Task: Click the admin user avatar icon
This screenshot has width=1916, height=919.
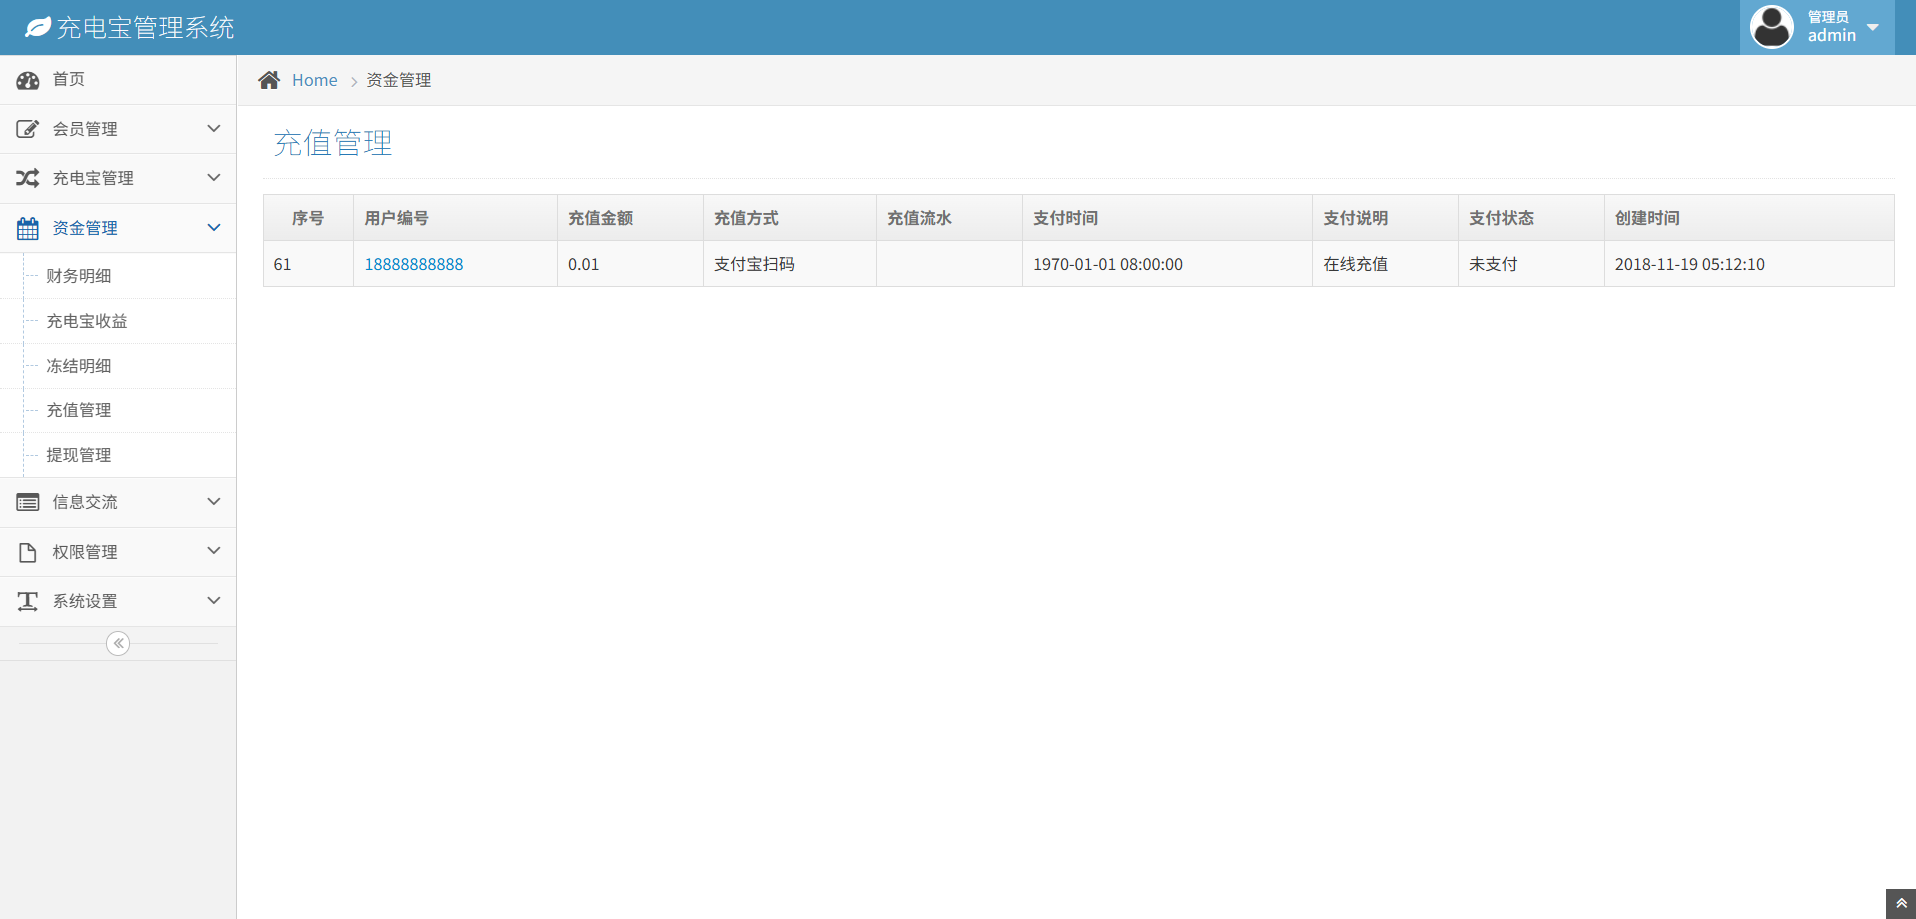Action: (1771, 27)
